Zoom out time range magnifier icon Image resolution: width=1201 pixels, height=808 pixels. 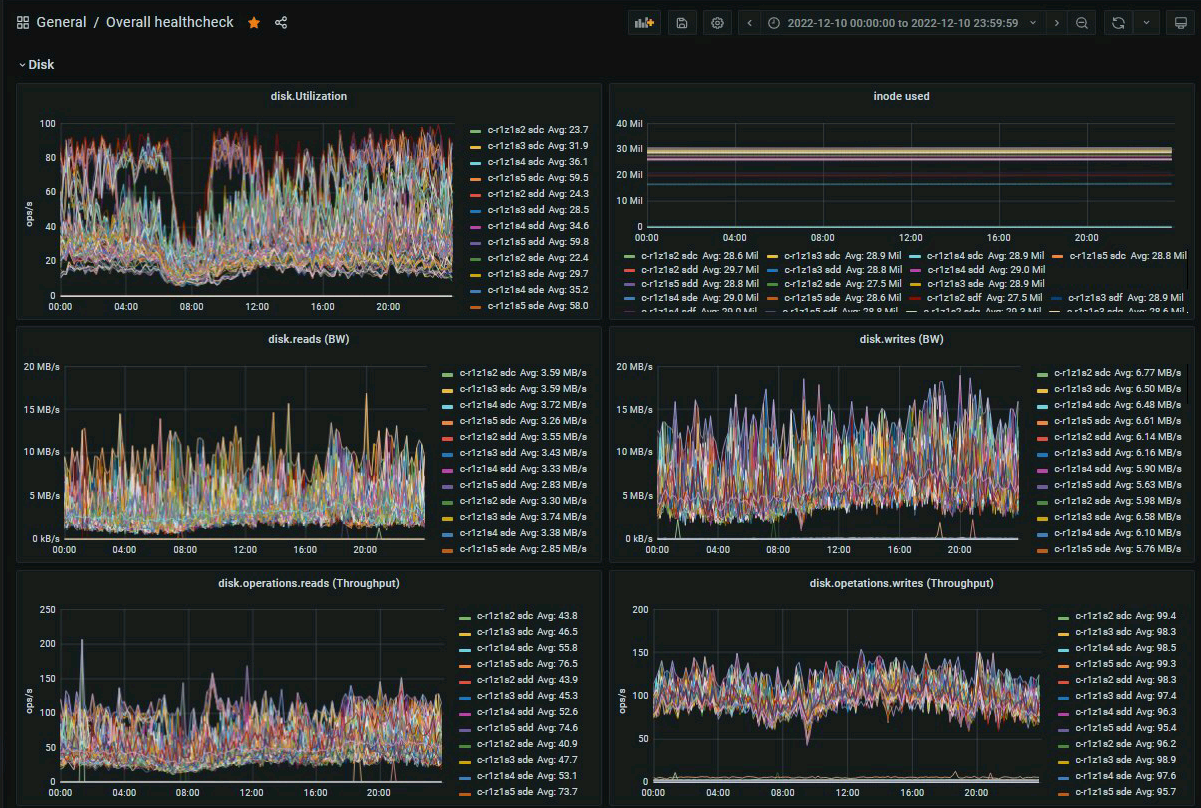pos(1082,23)
